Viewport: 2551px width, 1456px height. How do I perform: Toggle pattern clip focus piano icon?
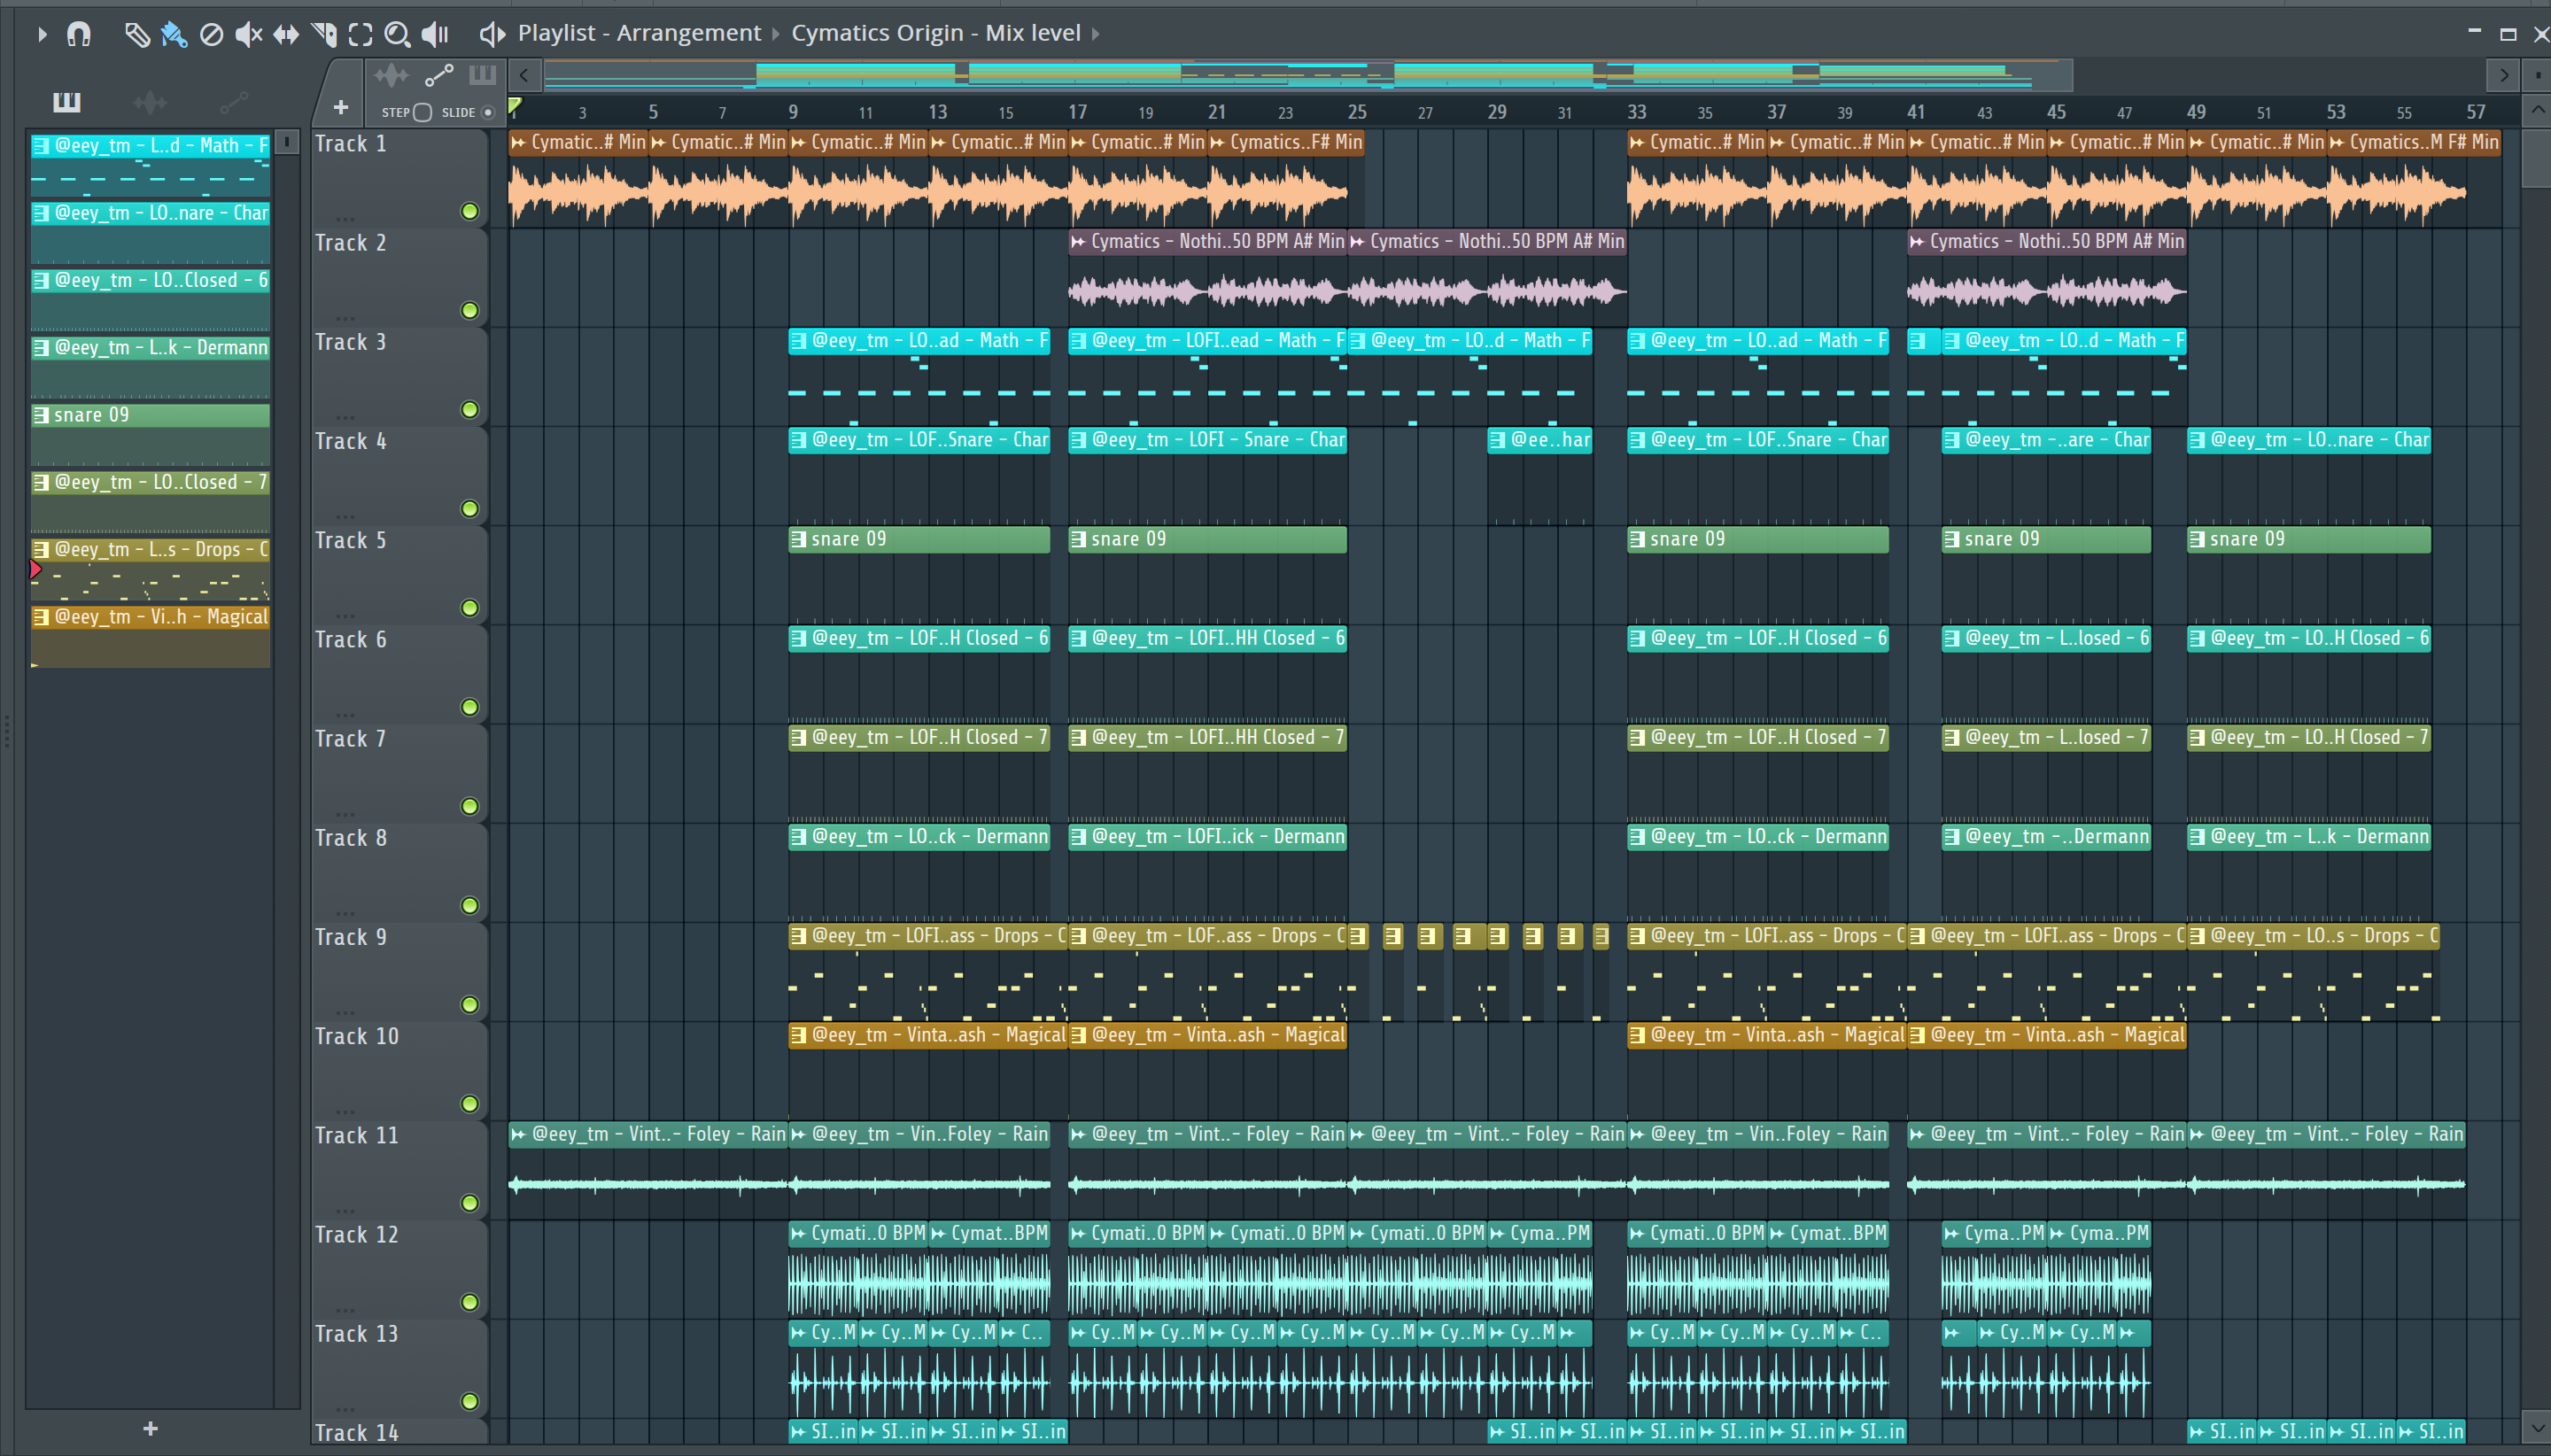click(x=483, y=75)
